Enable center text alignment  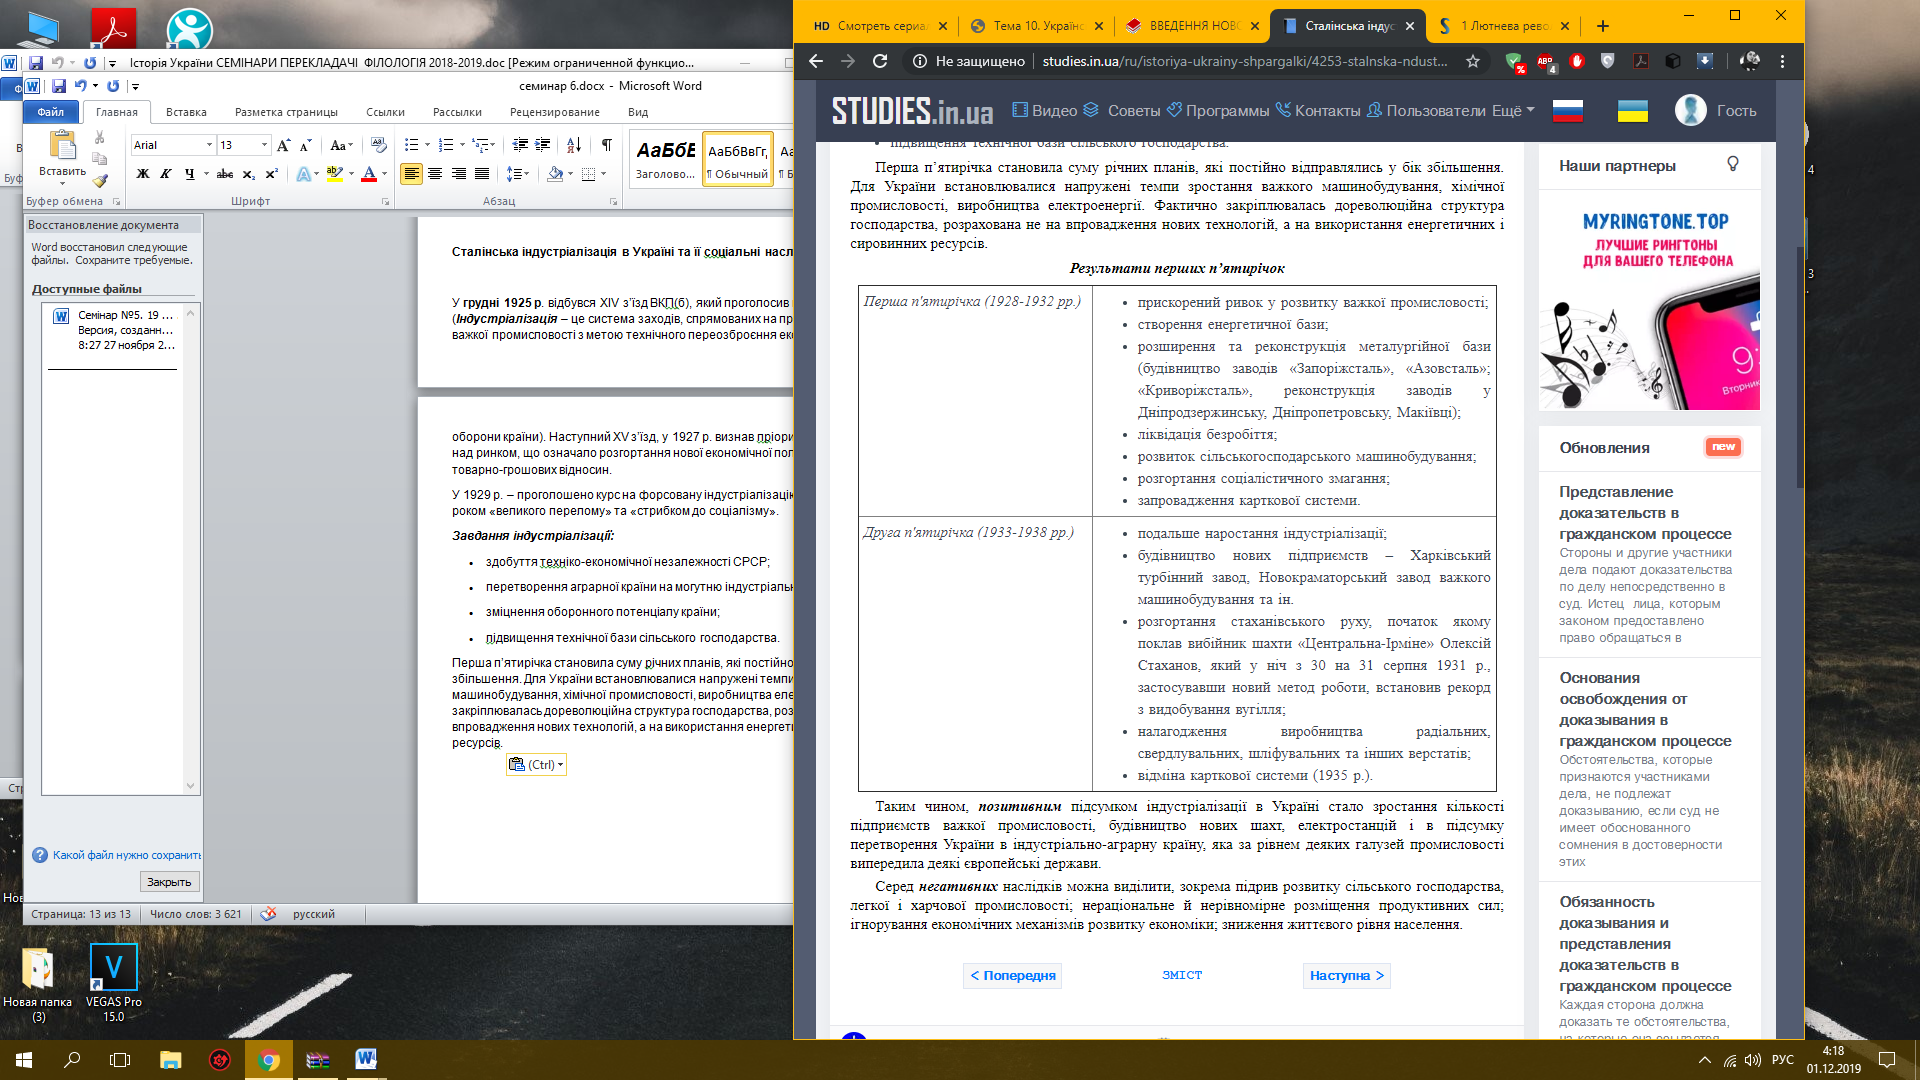(435, 174)
